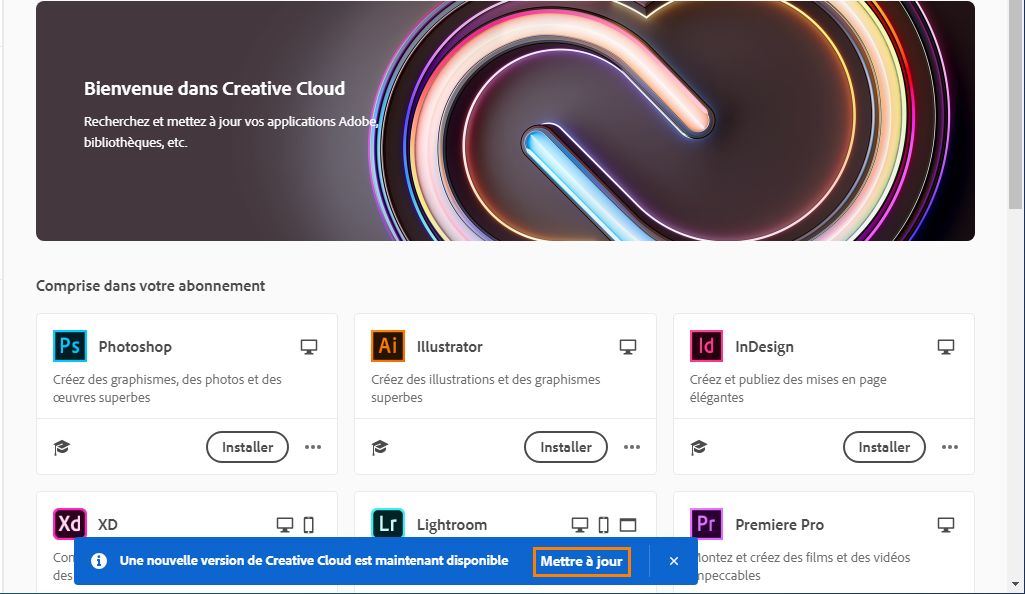Click XD's desktop platform icon
1025x594 pixels.
coord(285,525)
